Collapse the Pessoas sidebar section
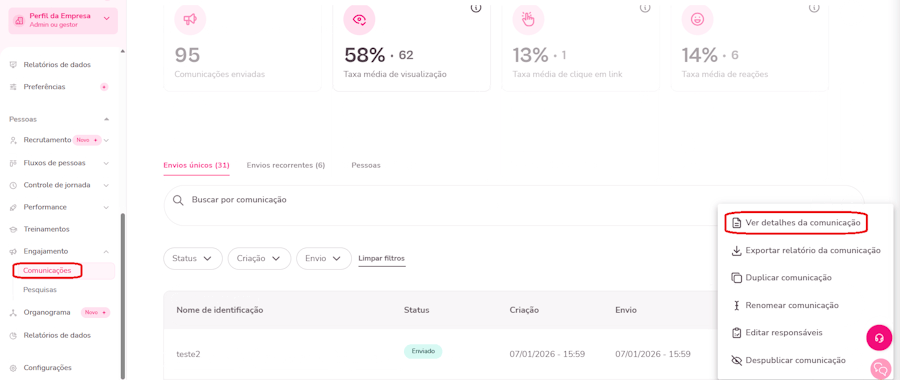The width and height of the screenshot is (900, 380). click(106, 119)
